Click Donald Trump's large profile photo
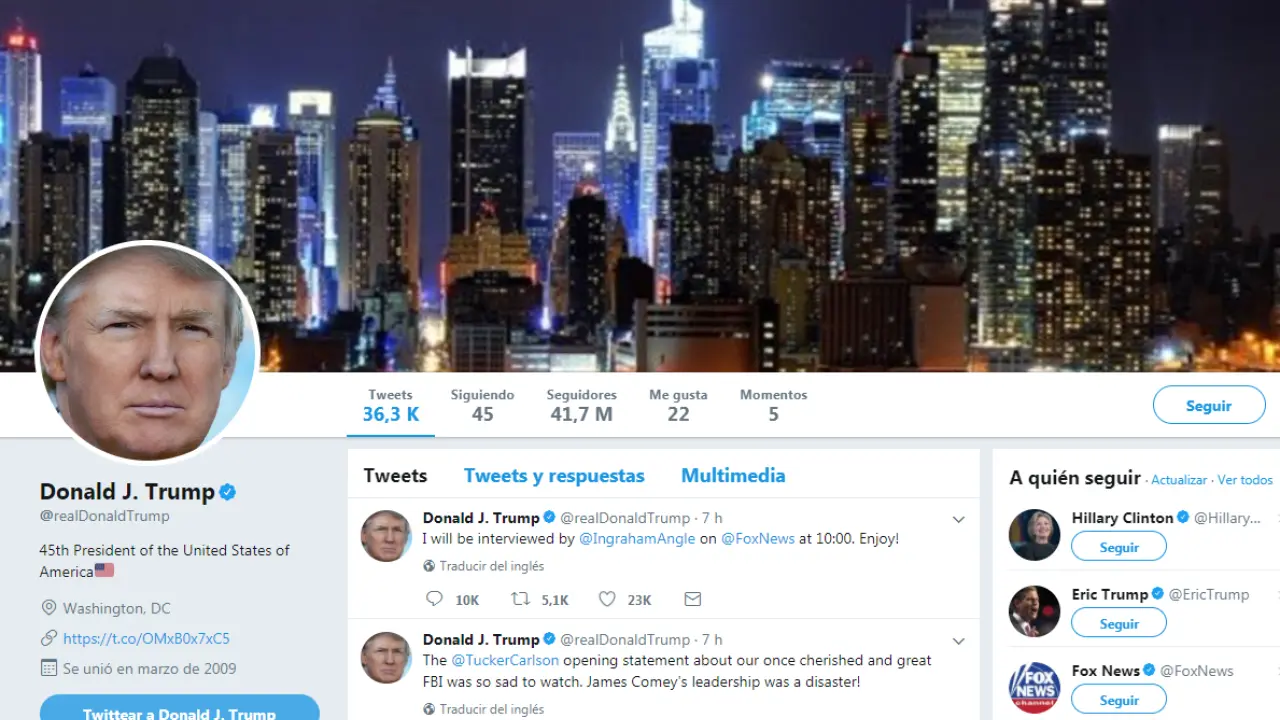 click(148, 351)
